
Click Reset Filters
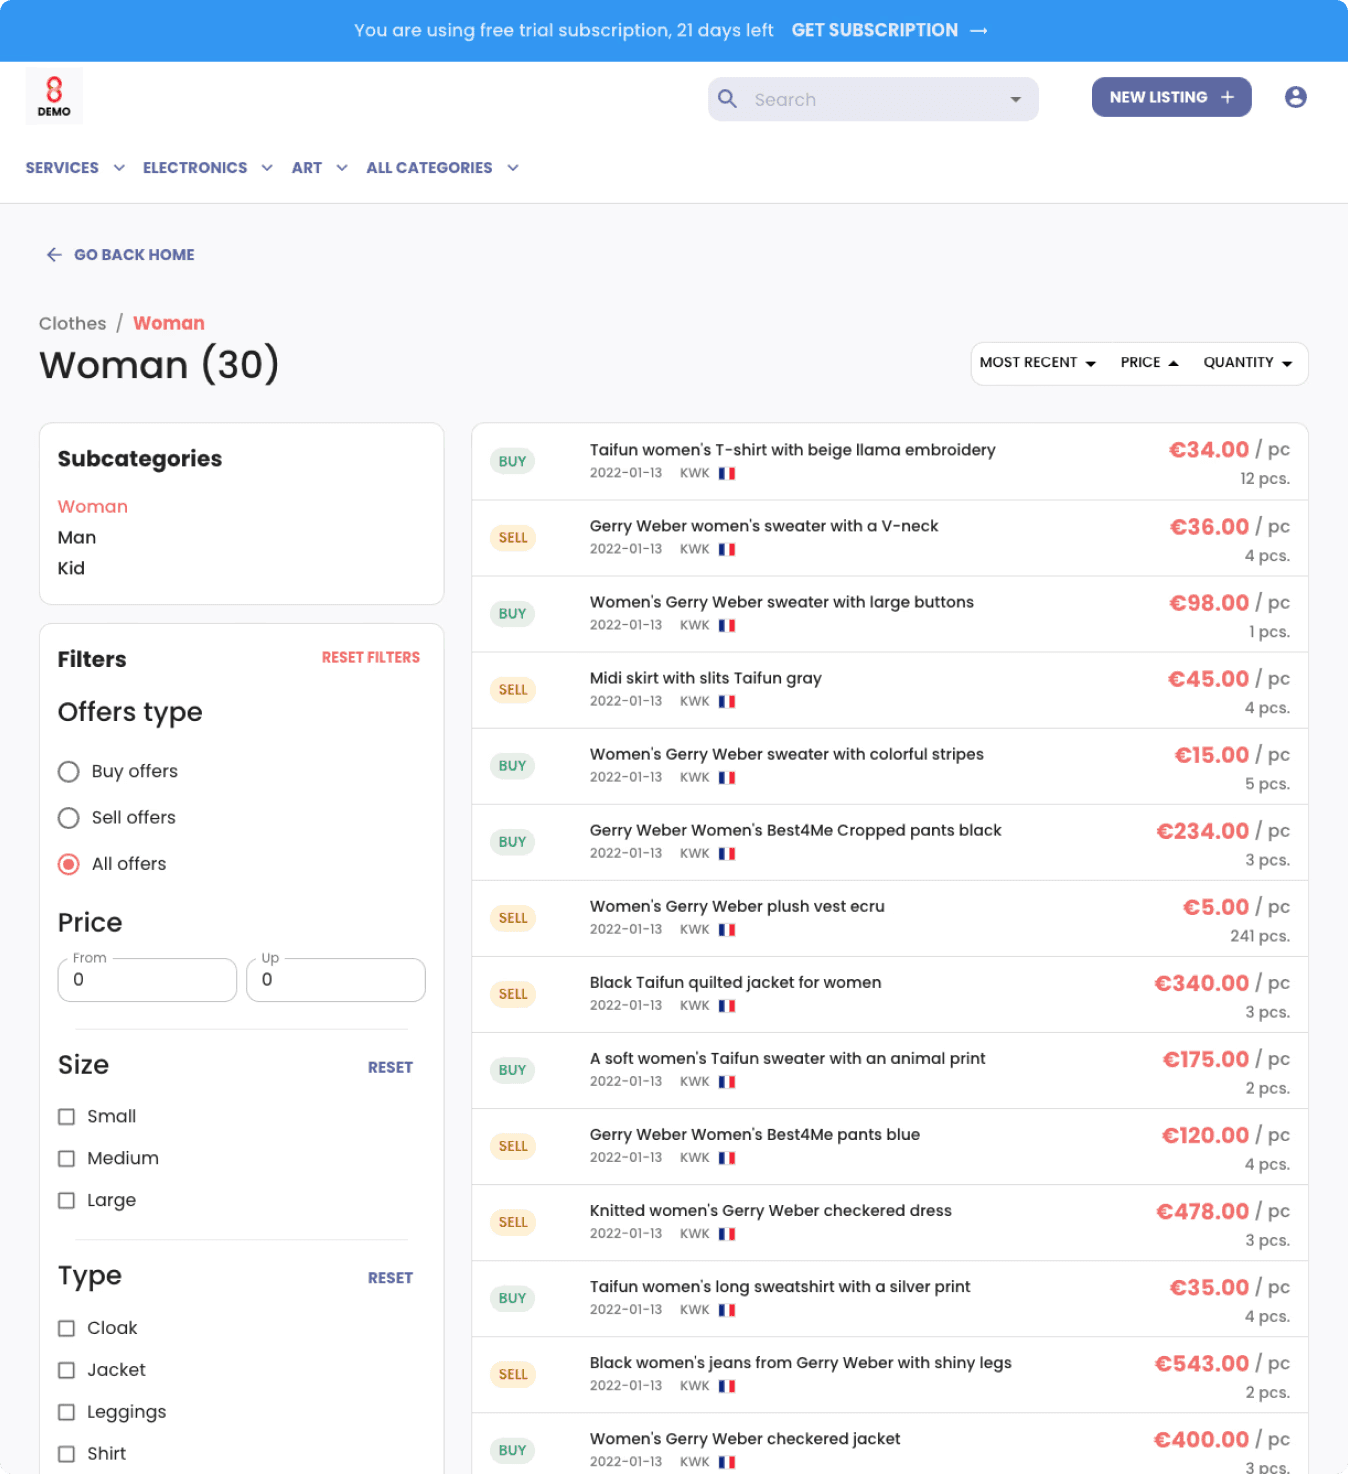pos(371,658)
